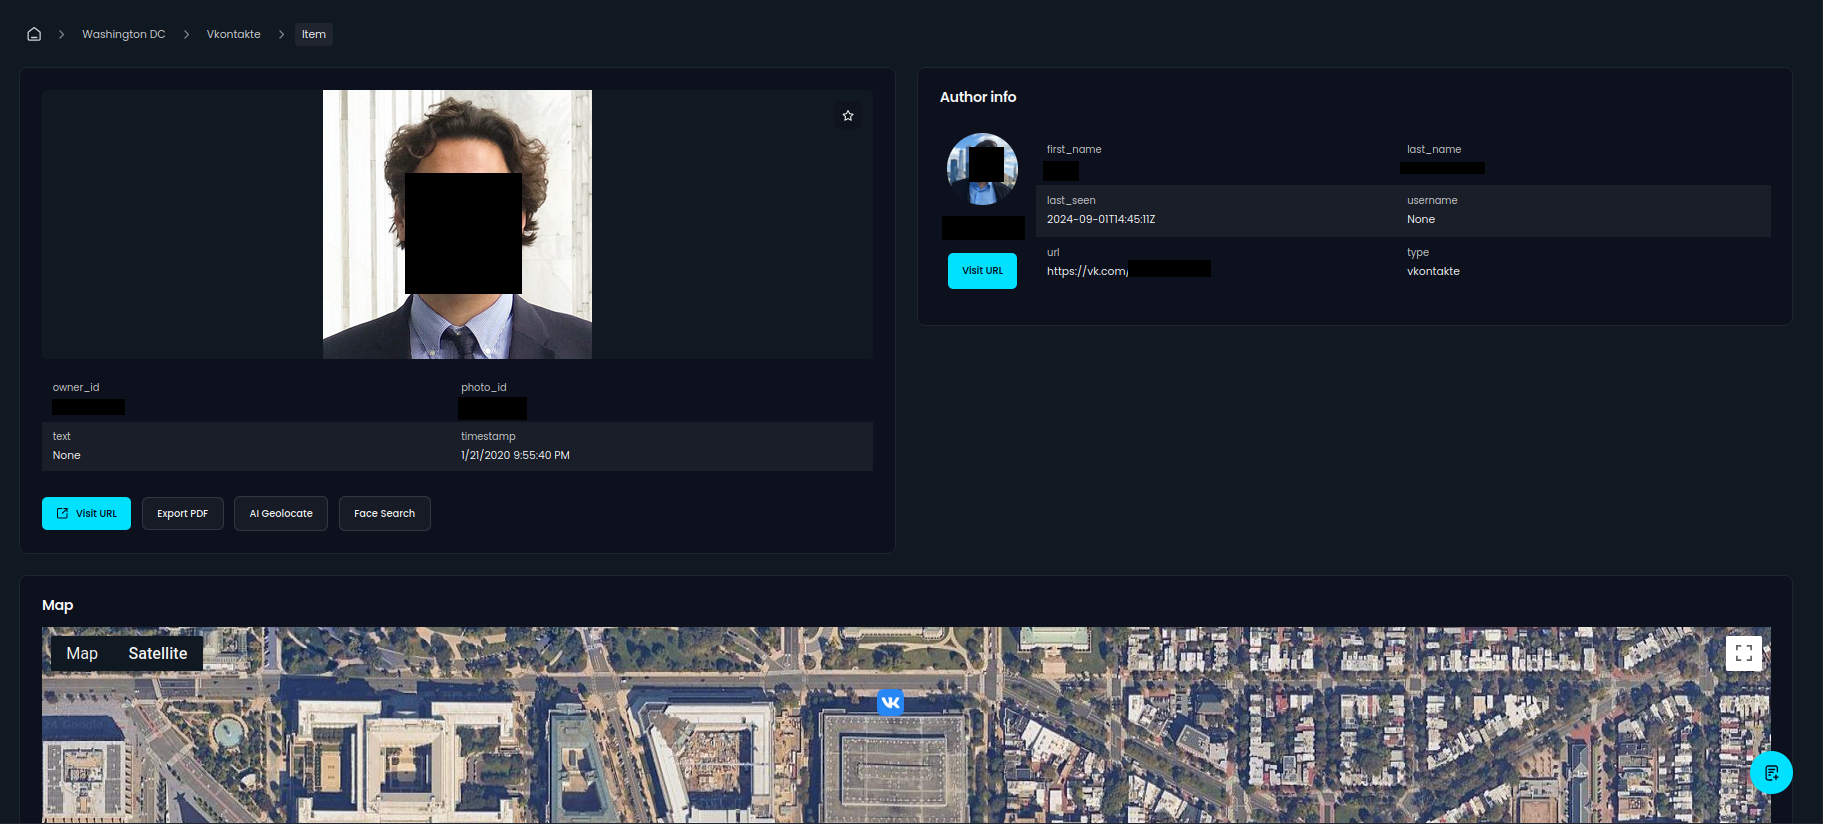Click the Visit URL button under photo
This screenshot has width=1823, height=824.
click(86, 513)
